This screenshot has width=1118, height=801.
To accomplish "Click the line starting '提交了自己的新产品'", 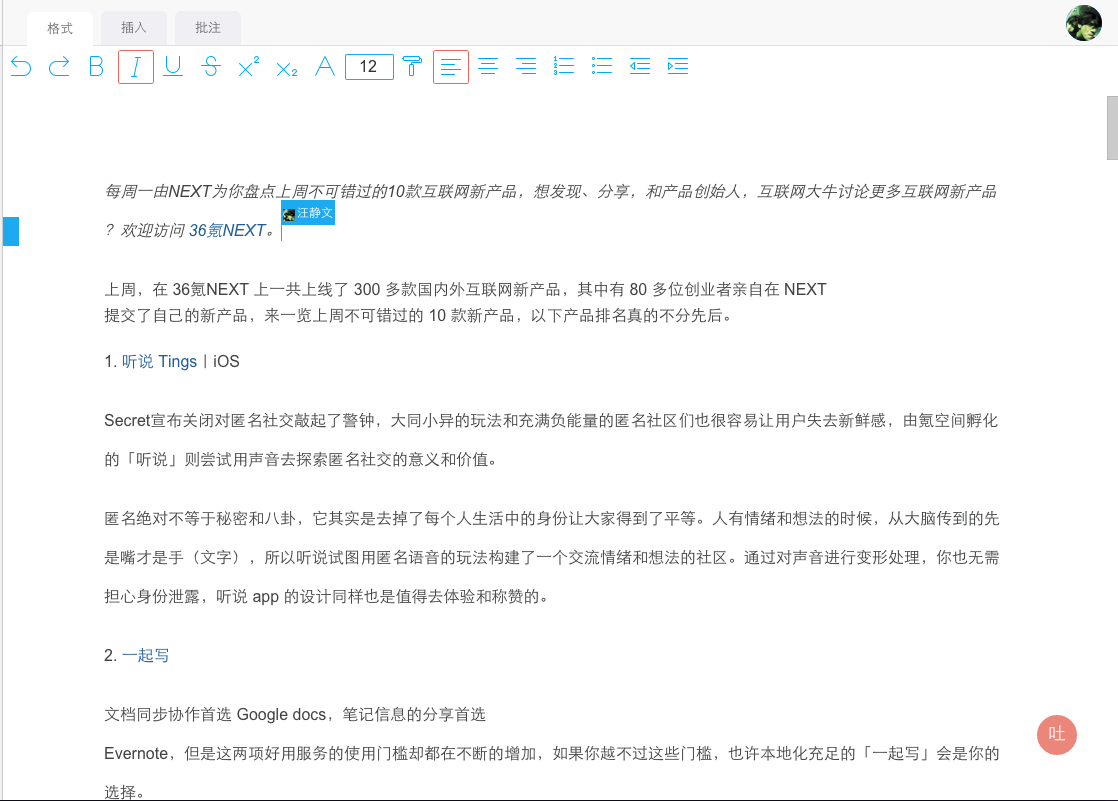I will coord(419,315).
